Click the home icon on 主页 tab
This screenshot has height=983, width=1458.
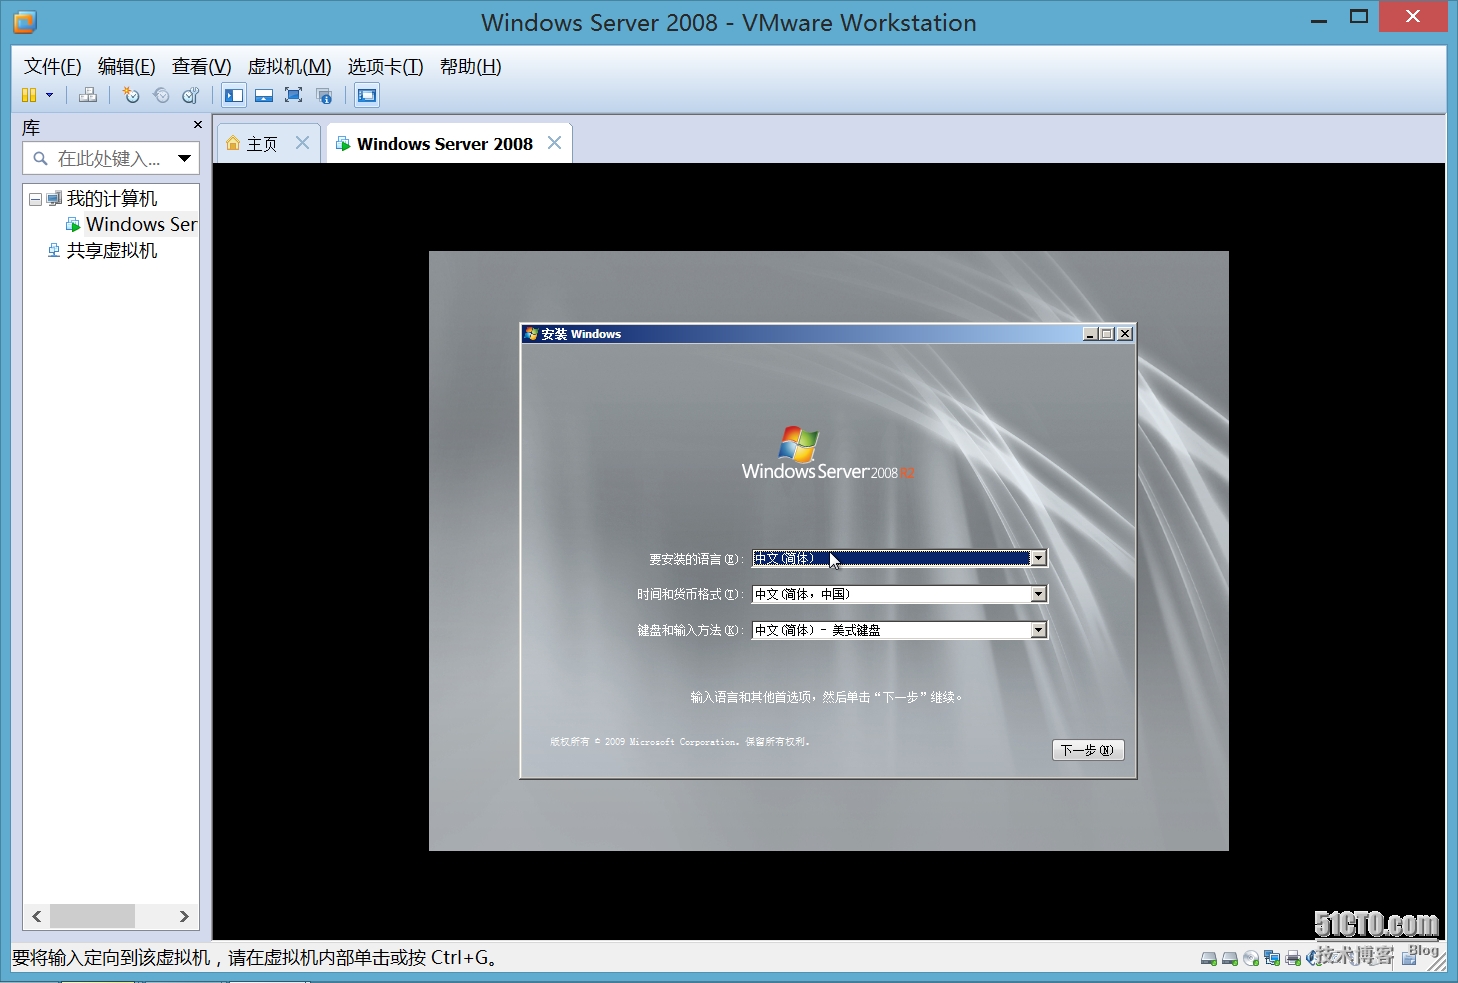click(233, 144)
